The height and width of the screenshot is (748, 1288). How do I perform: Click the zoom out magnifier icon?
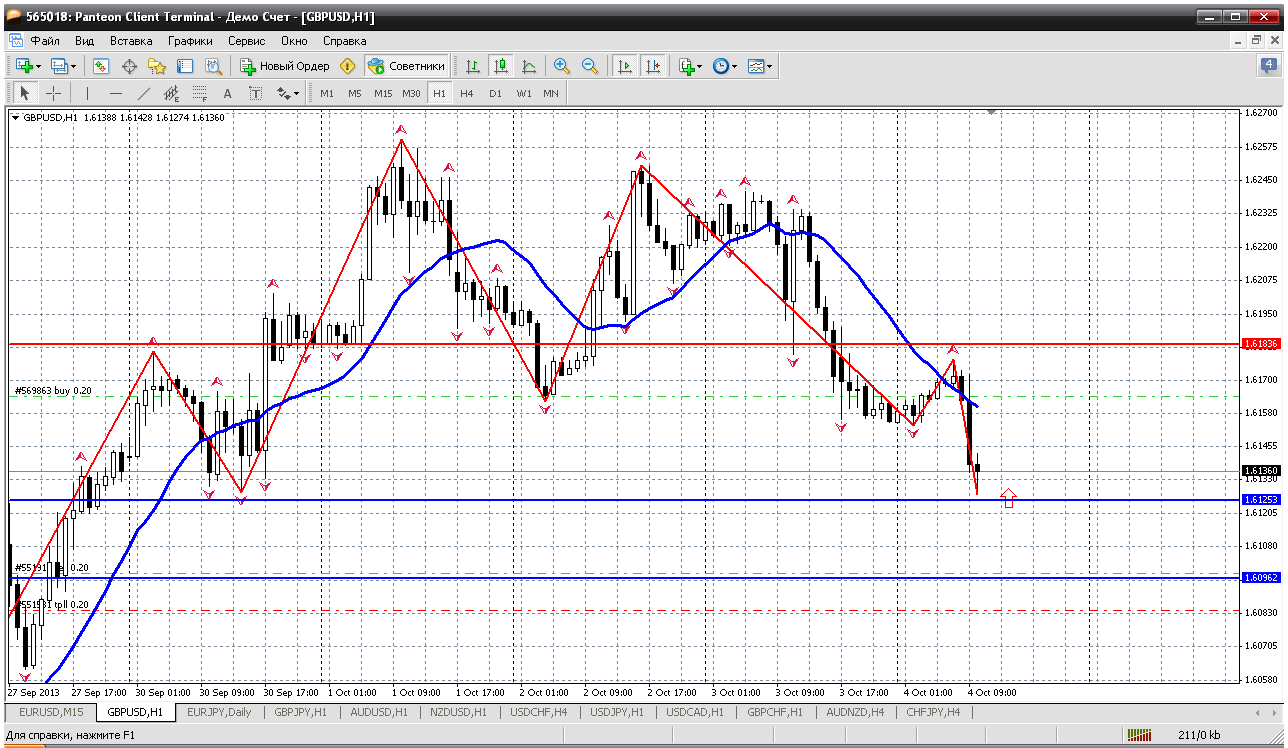(x=590, y=66)
